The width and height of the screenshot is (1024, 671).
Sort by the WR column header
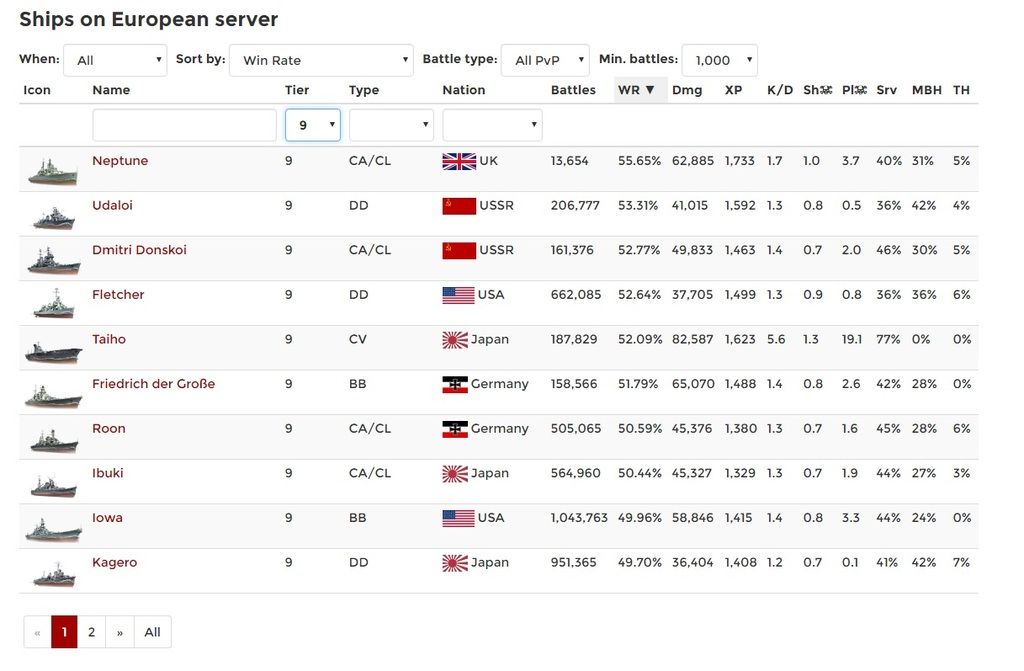[x=636, y=90]
